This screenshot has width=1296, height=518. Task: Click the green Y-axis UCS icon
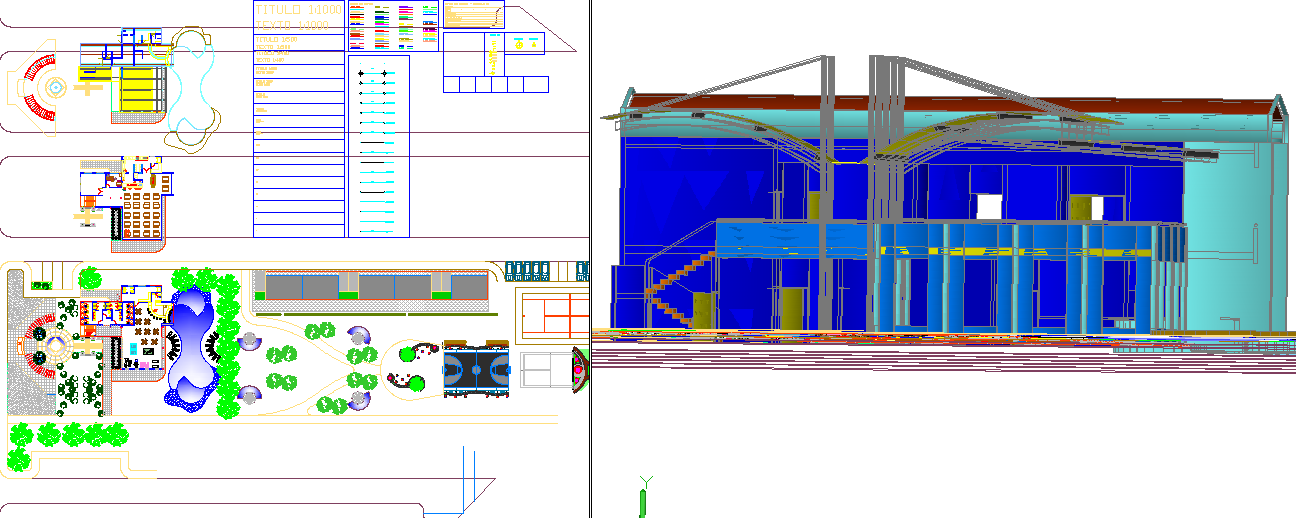pos(643,498)
